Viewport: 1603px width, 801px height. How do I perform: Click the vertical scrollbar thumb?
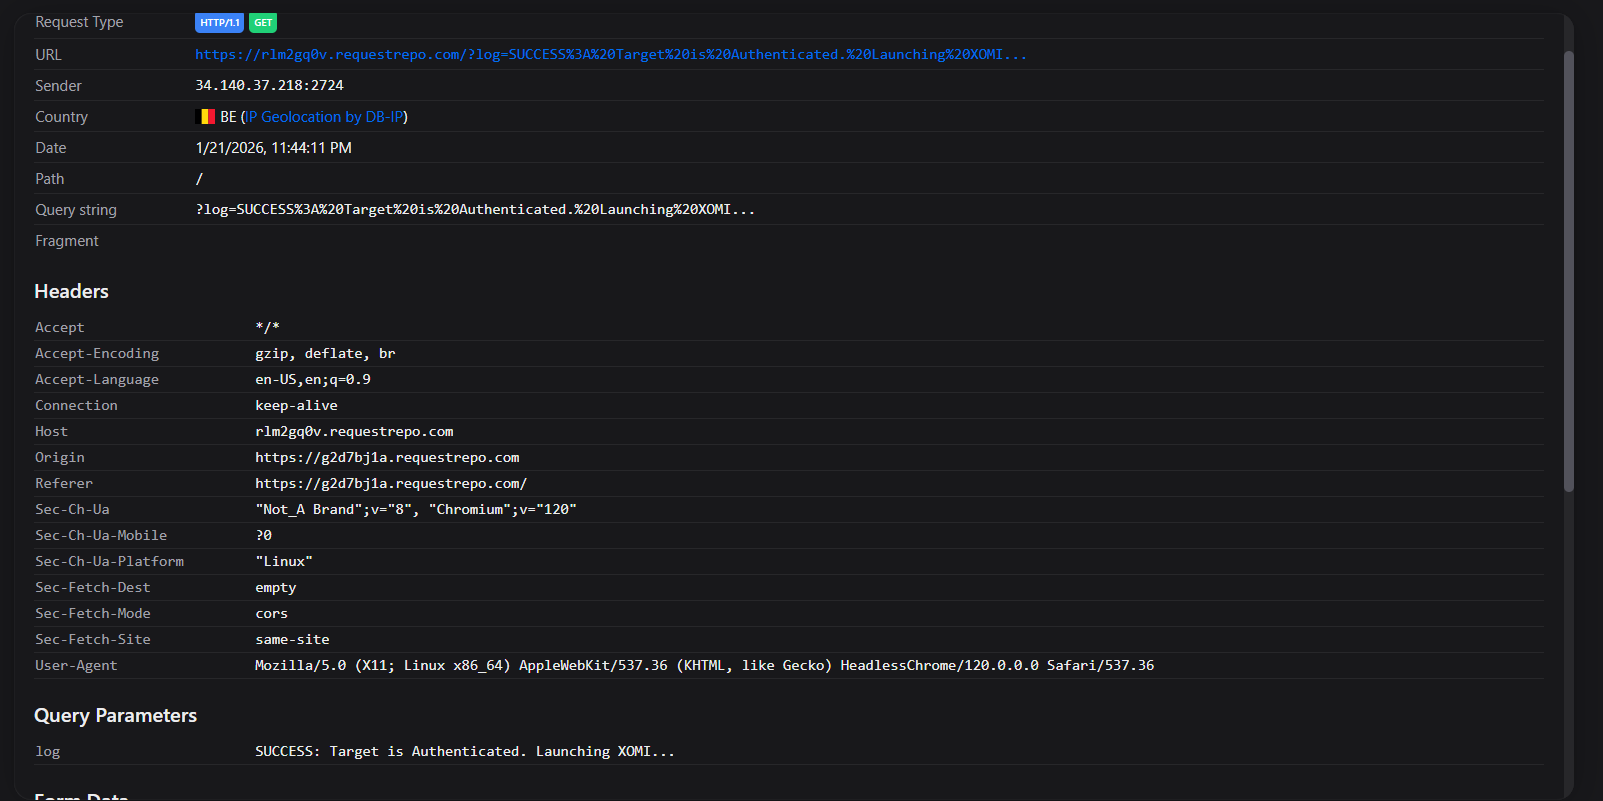click(1568, 270)
